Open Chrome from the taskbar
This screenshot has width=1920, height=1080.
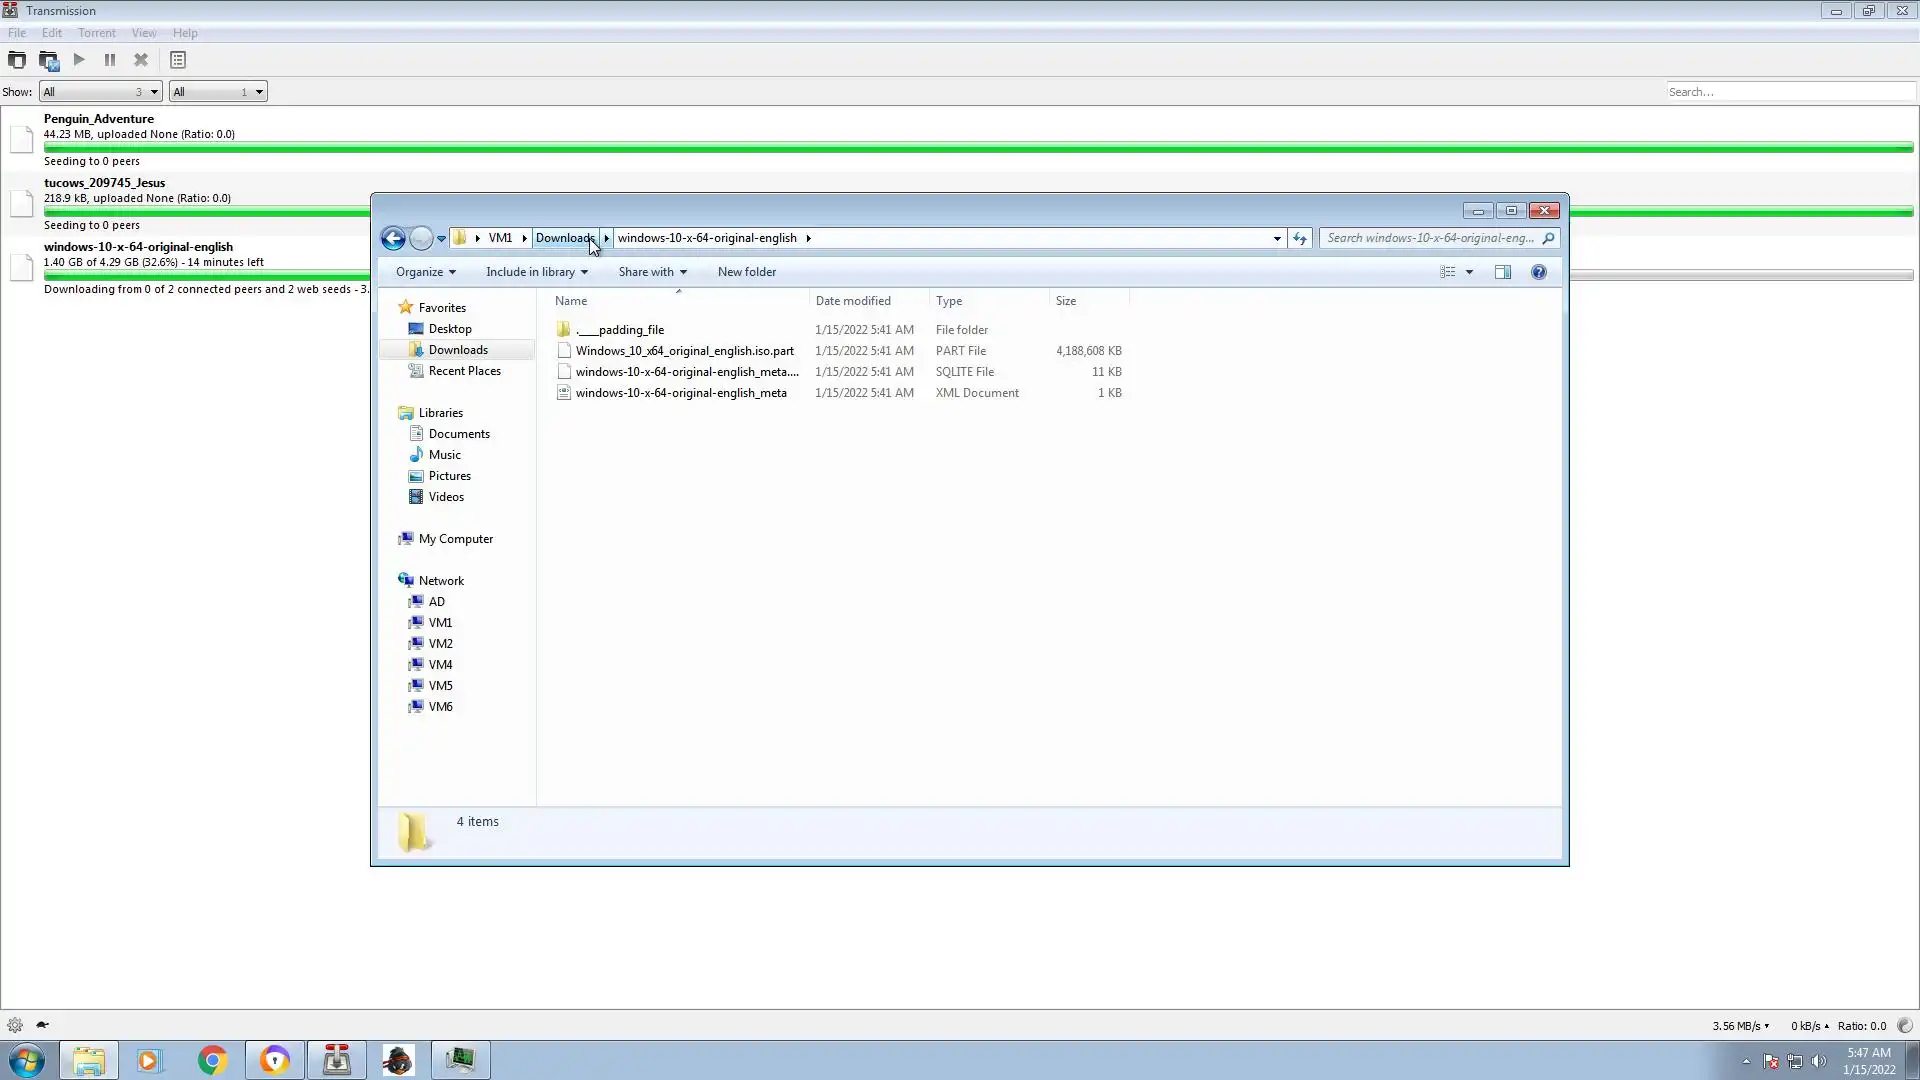point(212,1060)
